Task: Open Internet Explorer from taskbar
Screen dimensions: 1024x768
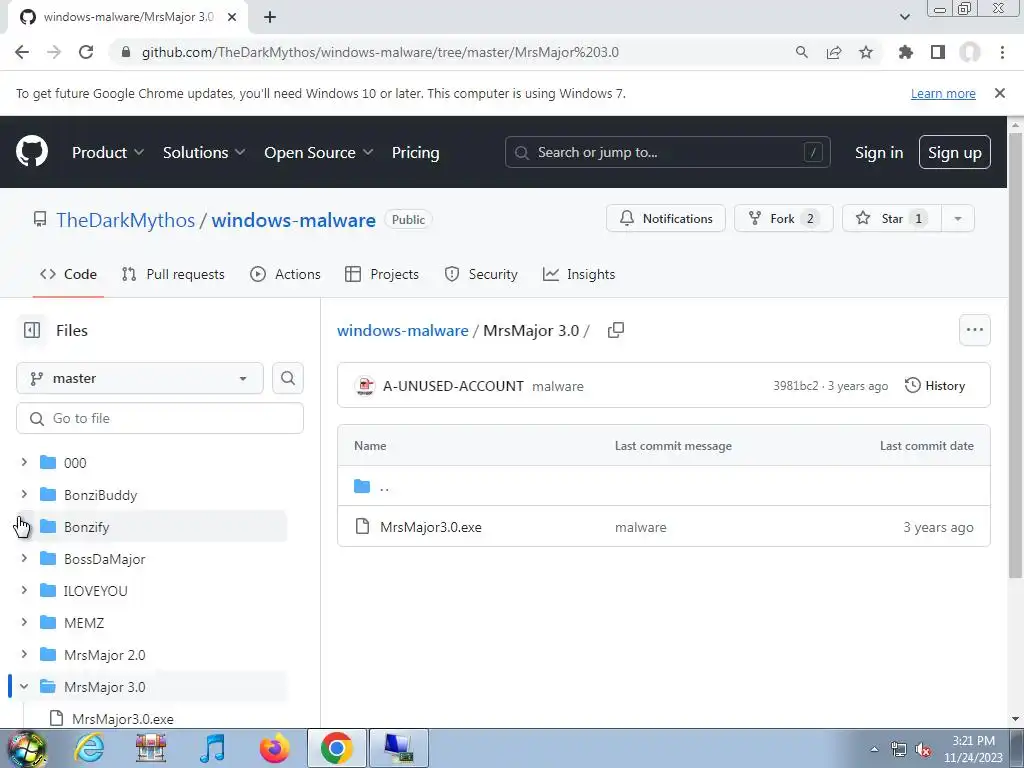Action: click(89, 748)
